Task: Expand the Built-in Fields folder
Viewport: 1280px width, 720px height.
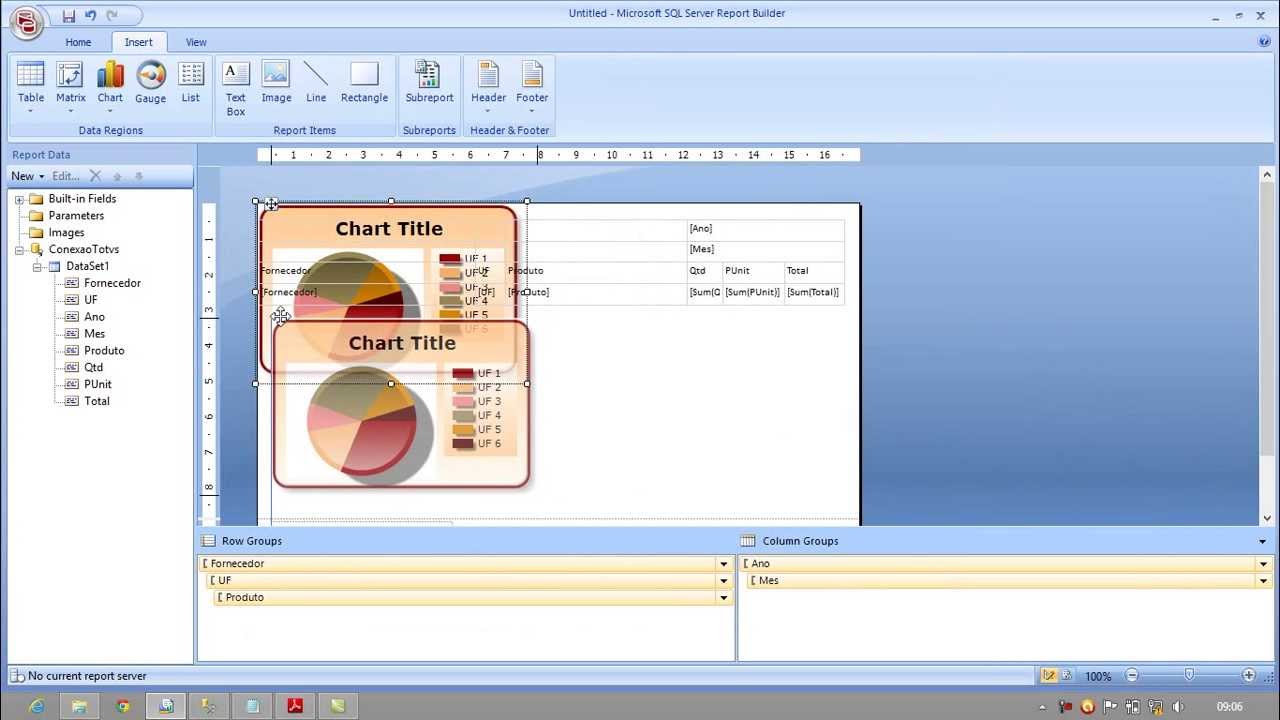Action: (x=19, y=199)
